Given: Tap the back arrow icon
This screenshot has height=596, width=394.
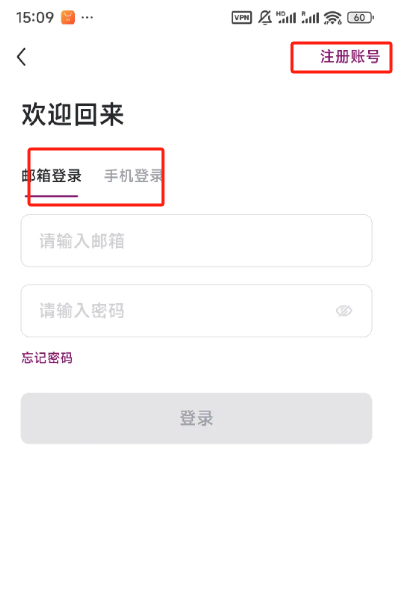Looking at the screenshot, I should (x=22, y=57).
